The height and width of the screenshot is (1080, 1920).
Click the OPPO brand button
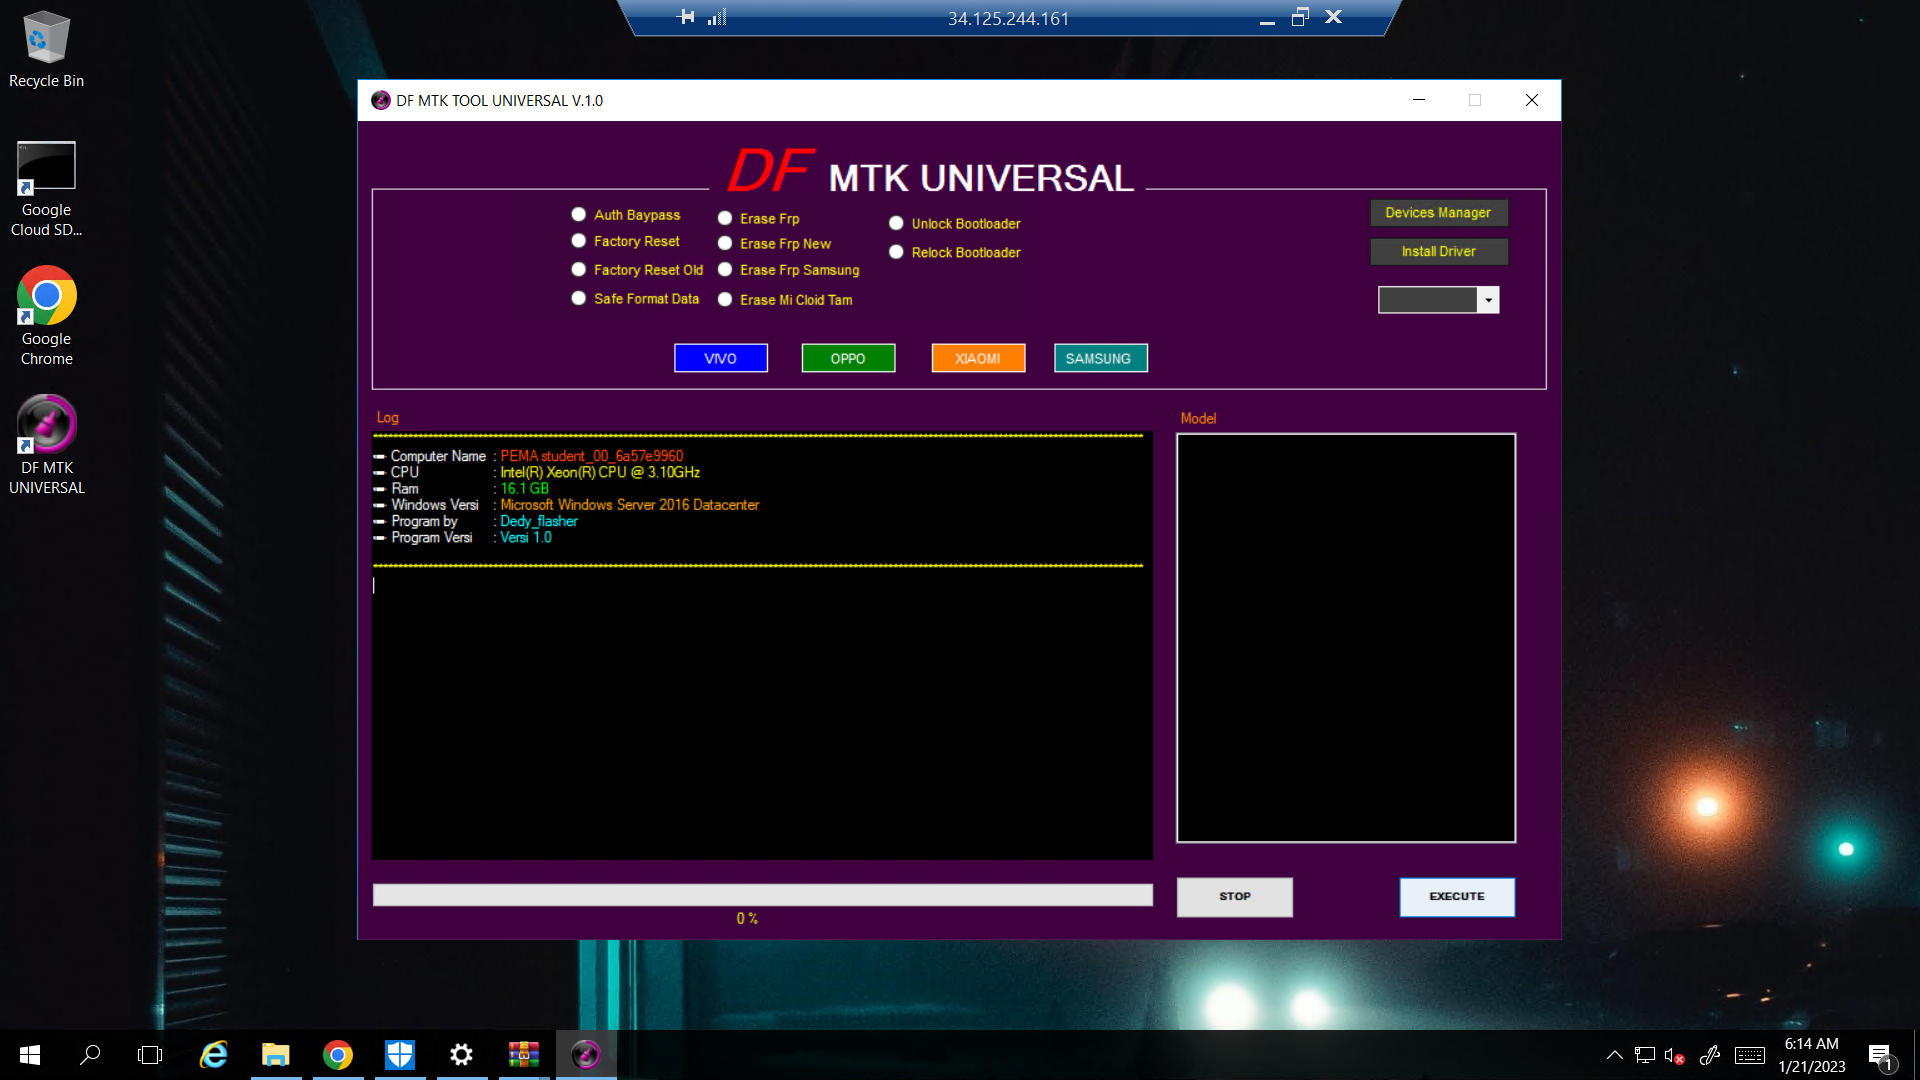pos(848,357)
